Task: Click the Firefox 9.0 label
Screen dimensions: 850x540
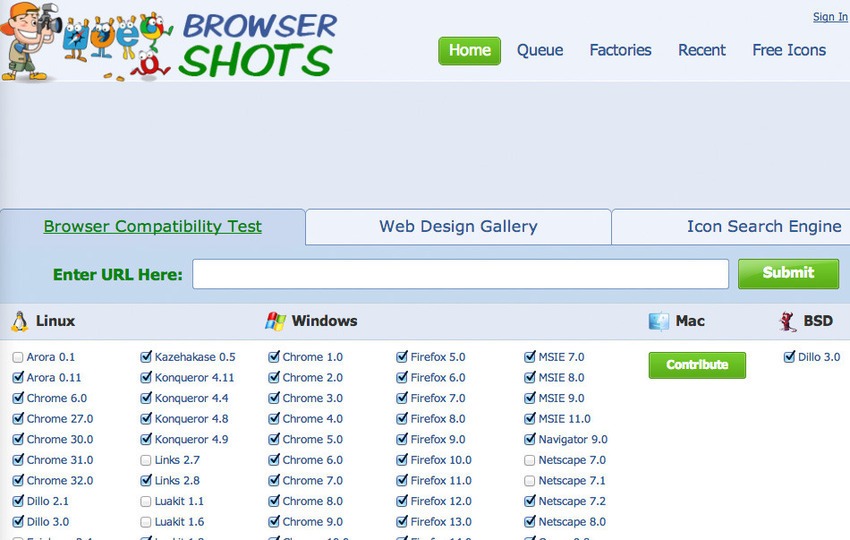Action: point(438,440)
